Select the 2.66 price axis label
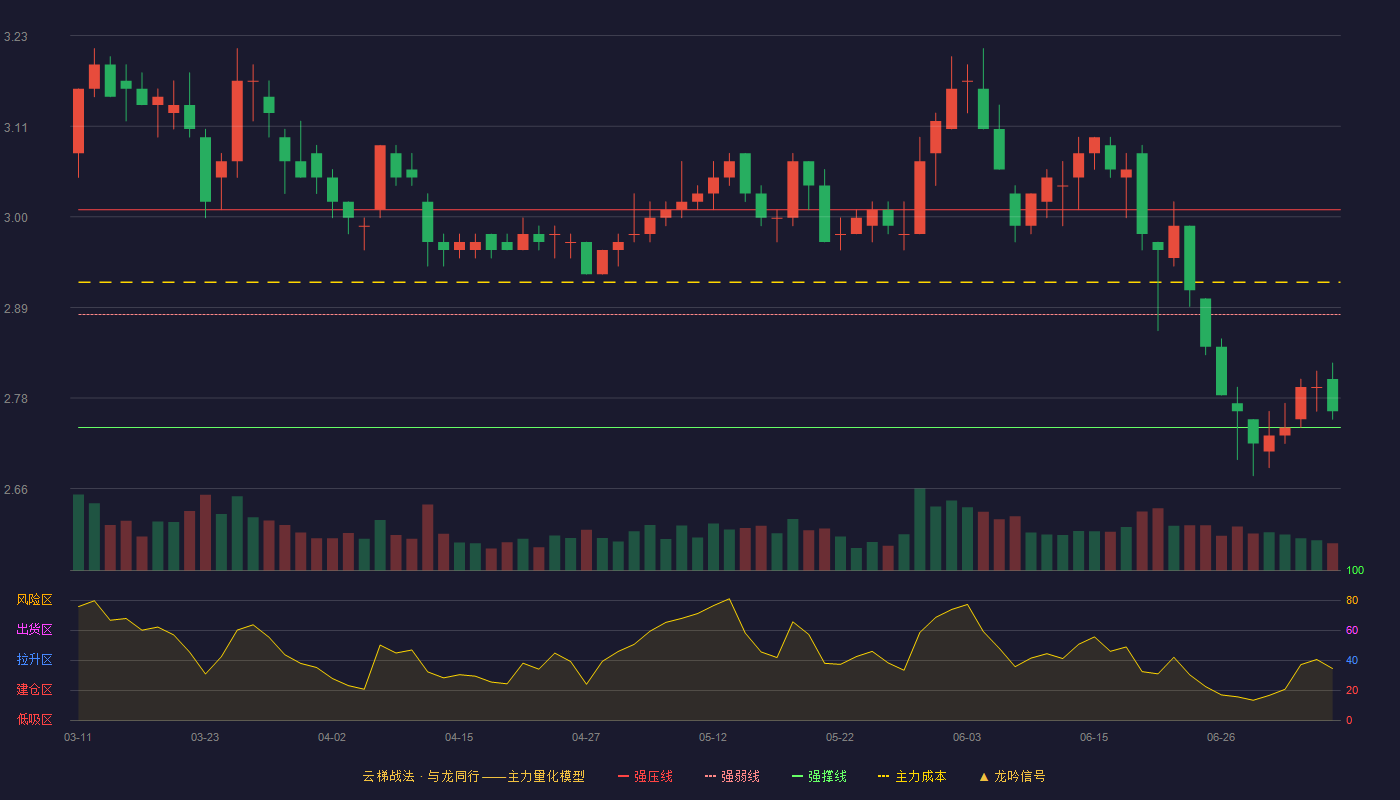Image resolution: width=1400 pixels, height=800 pixels. (16, 490)
